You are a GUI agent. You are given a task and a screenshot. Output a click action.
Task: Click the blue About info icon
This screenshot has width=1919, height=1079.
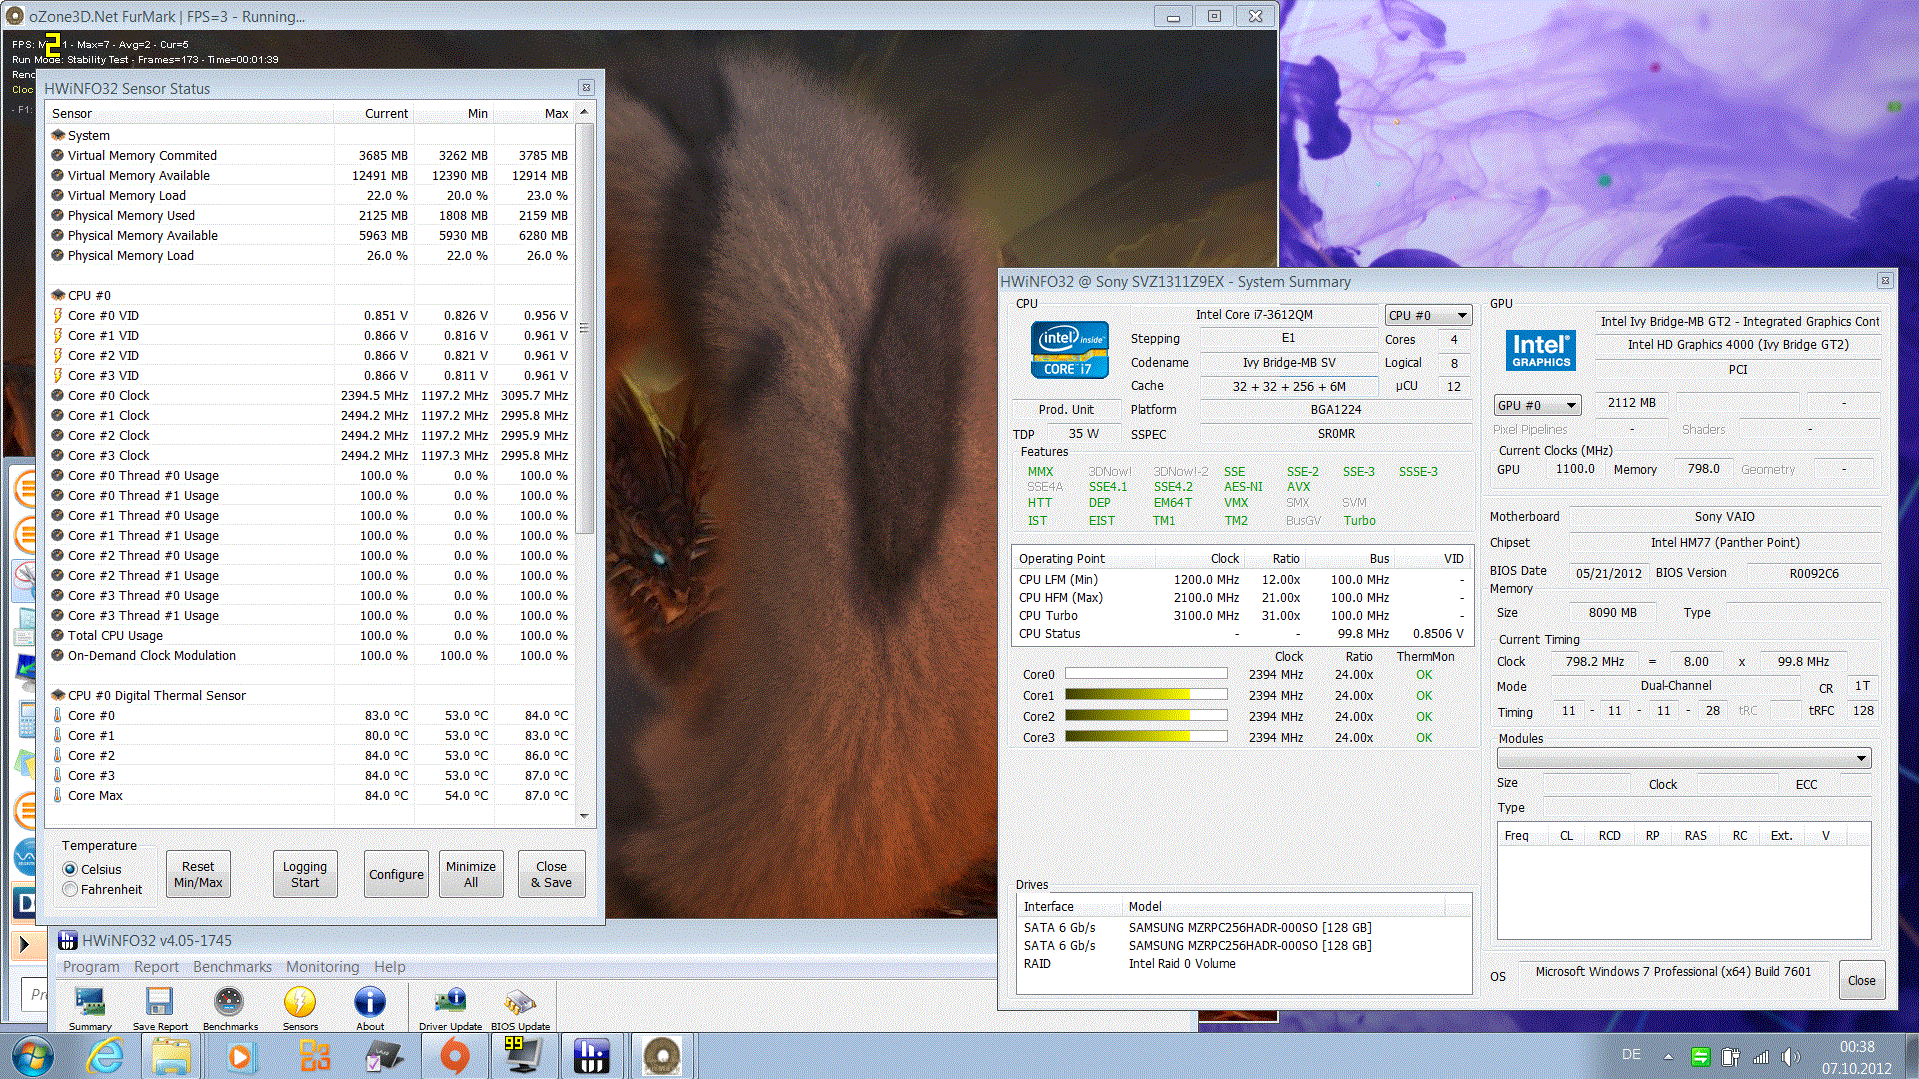pos(370,1007)
